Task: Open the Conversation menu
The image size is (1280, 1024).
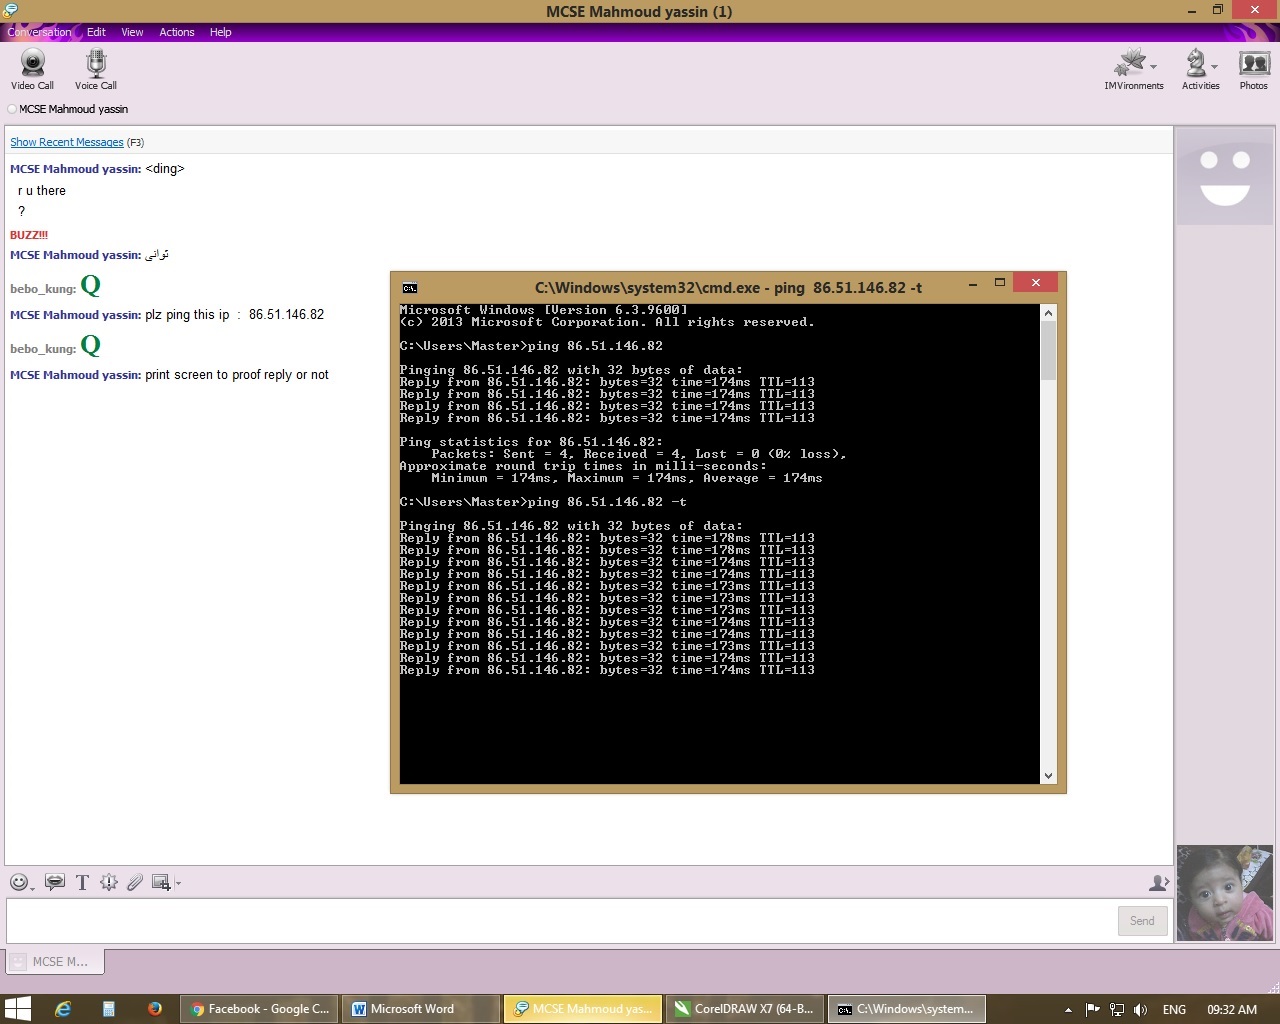Action: pyautogui.click(x=40, y=32)
